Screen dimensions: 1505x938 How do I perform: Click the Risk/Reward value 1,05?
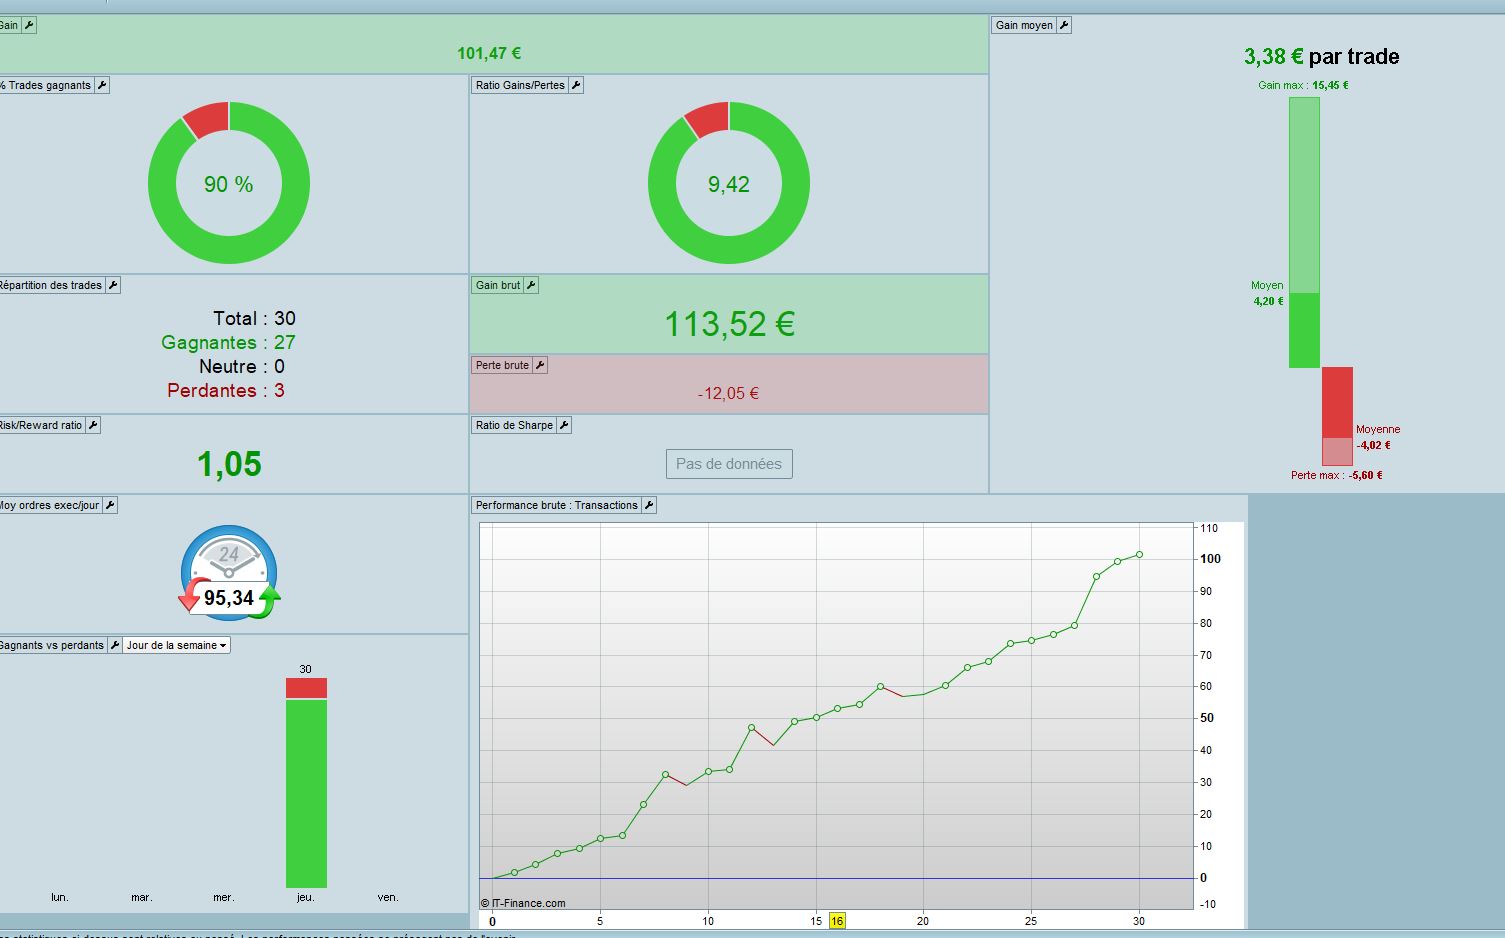[x=229, y=464]
